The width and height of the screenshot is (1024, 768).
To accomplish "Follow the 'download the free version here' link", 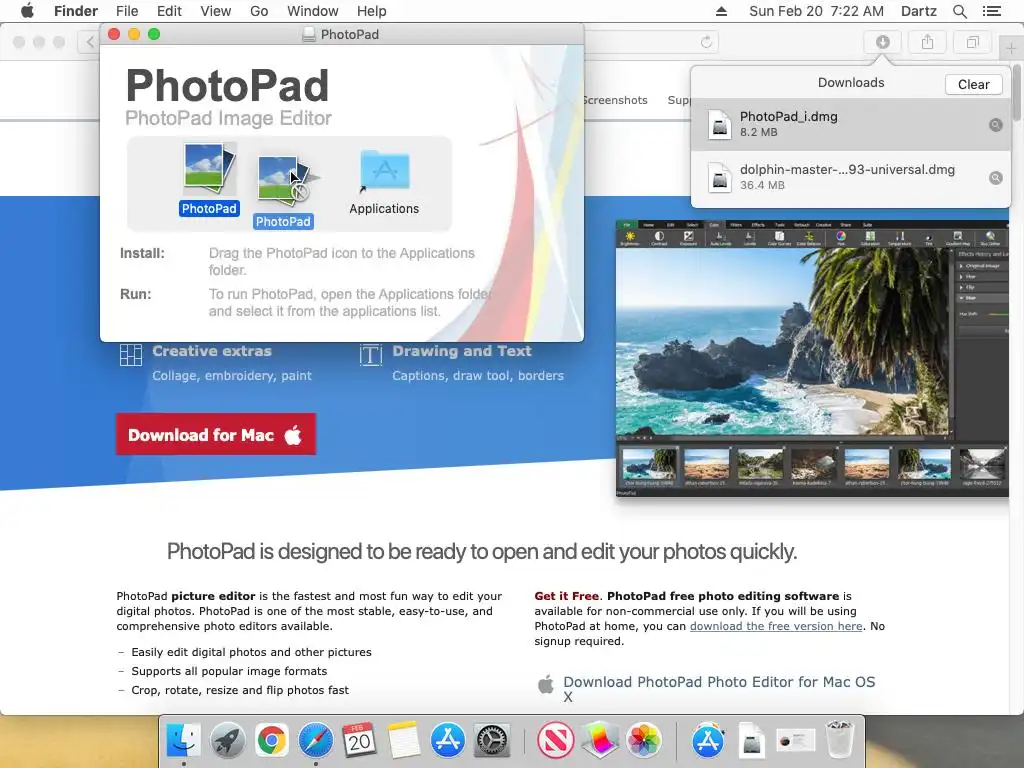I will click(776, 626).
